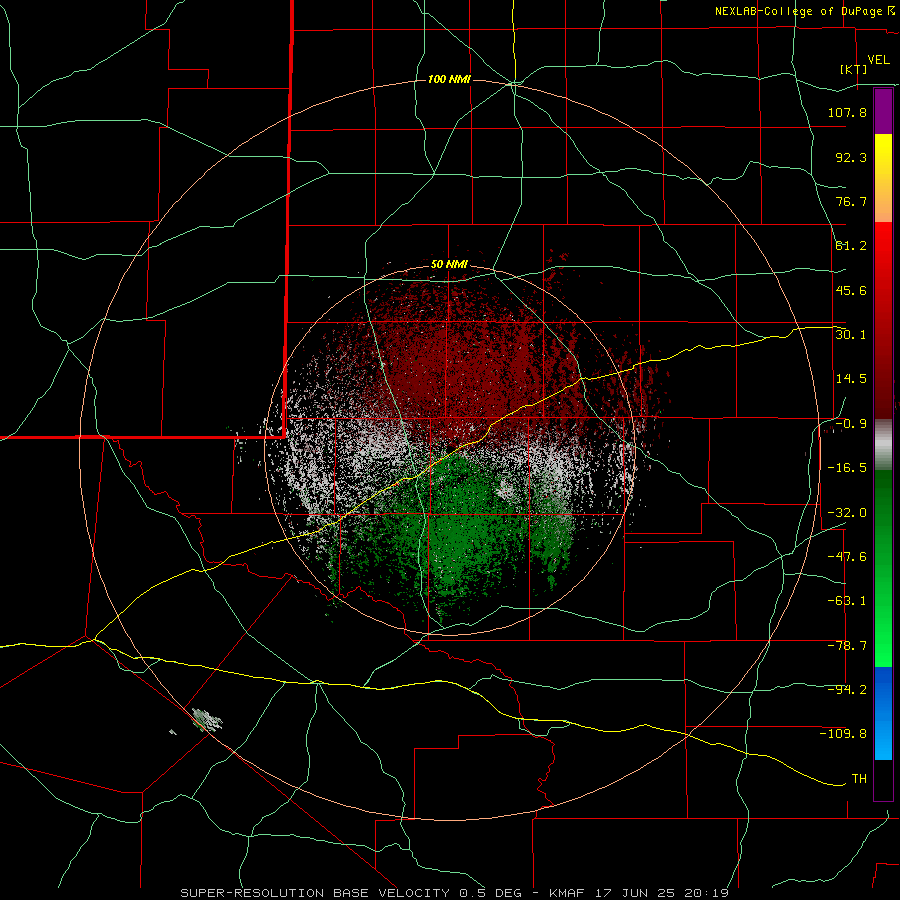Click the -109.8 velocity scale value

[843, 734]
